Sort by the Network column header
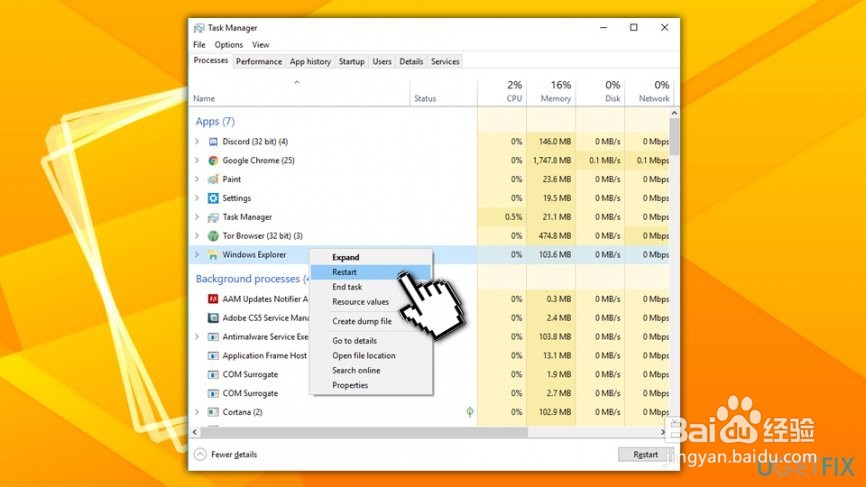Viewport: 866px width, 487px height. point(648,92)
